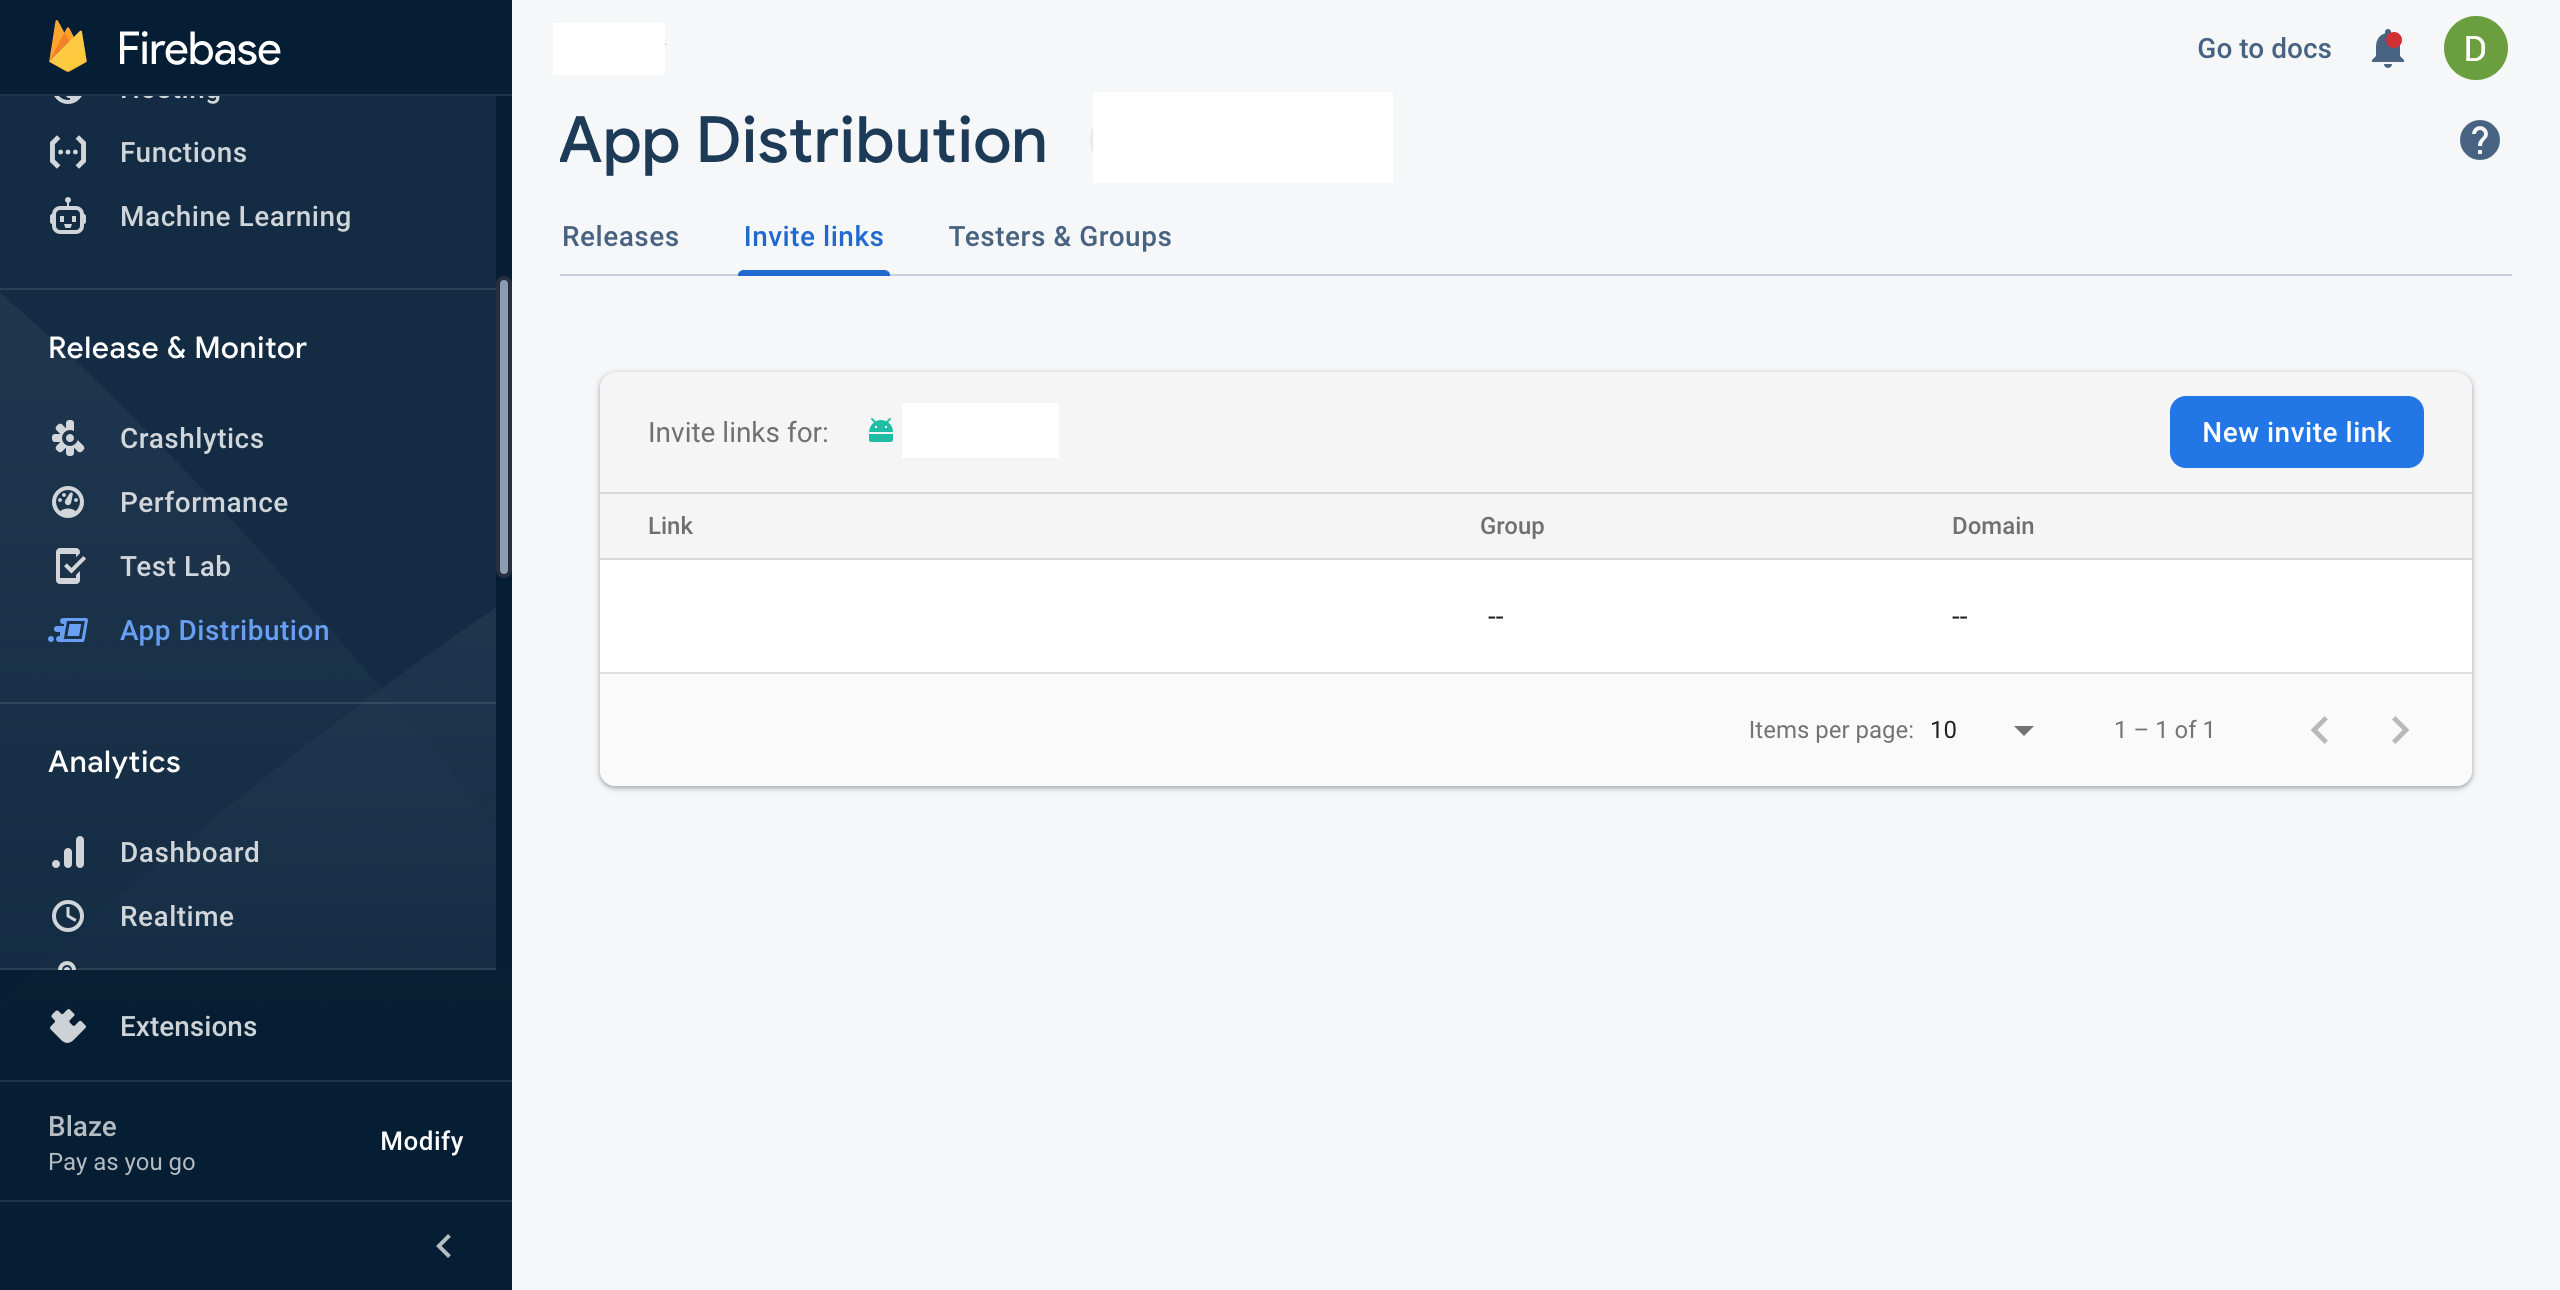
Task: Click Go to docs link
Action: (2264, 48)
